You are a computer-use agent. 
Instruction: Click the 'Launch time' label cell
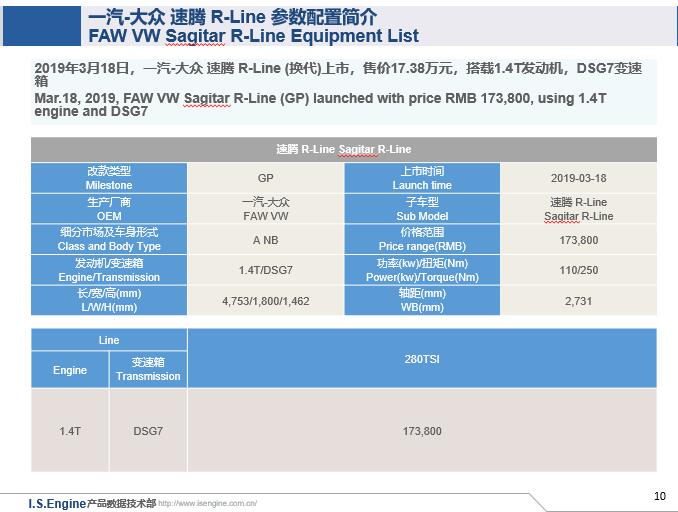pyautogui.click(x=422, y=178)
